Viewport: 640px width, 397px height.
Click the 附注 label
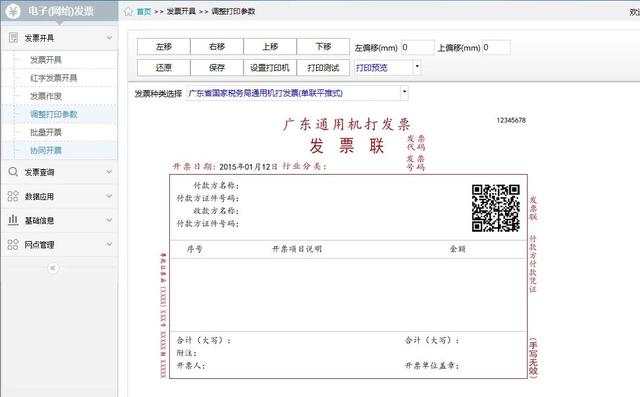[187, 353]
